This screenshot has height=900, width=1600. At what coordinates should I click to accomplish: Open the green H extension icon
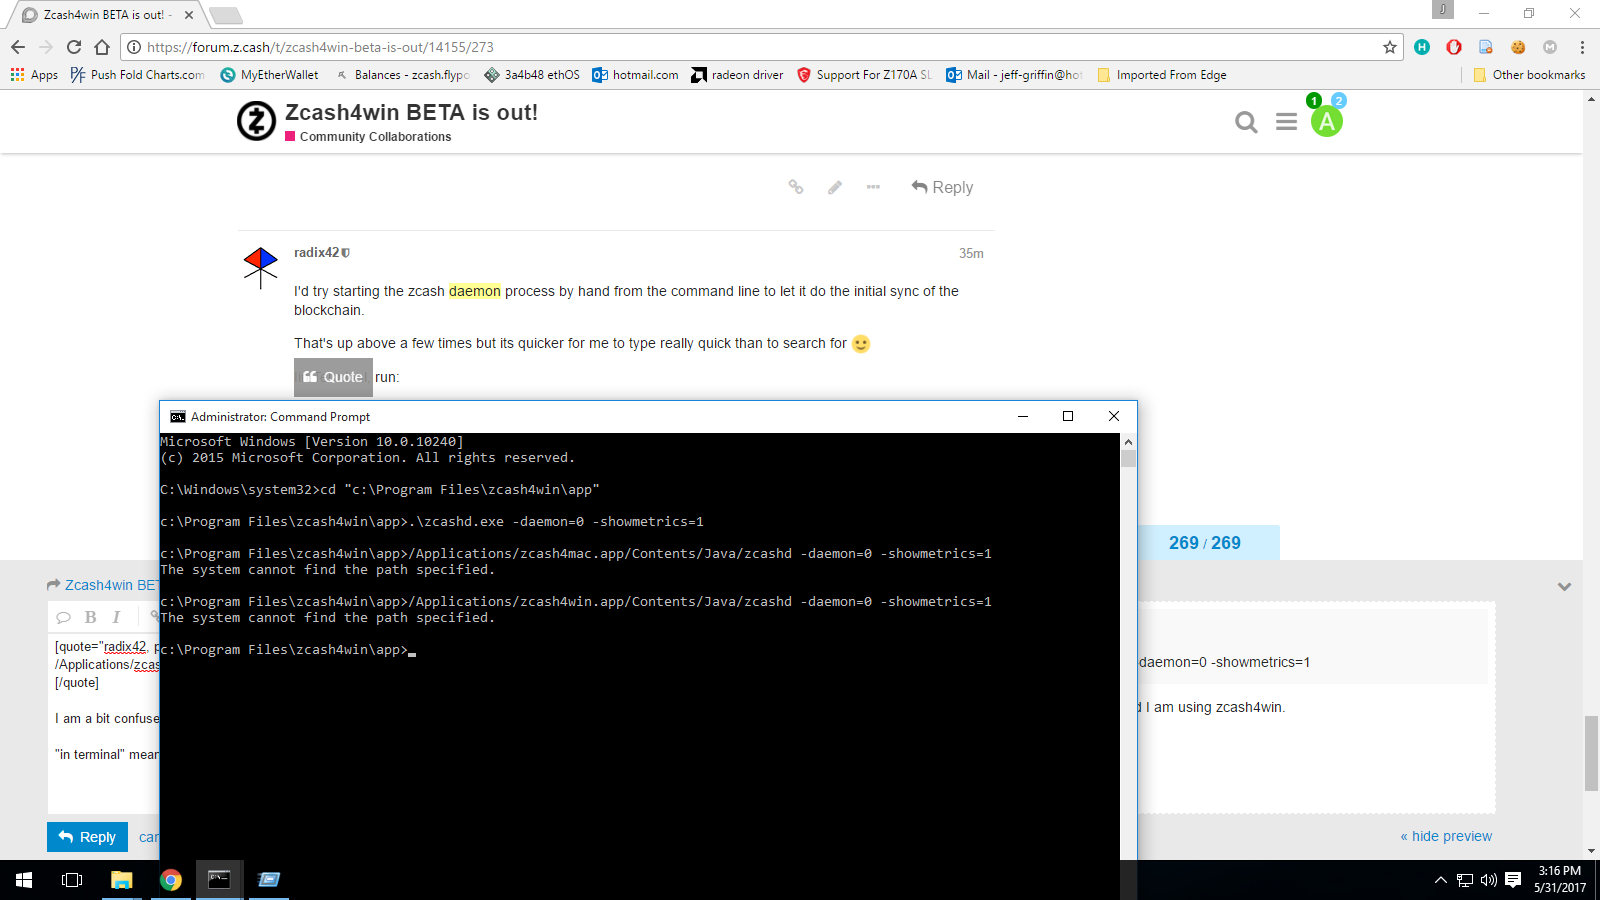click(x=1422, y=47)
